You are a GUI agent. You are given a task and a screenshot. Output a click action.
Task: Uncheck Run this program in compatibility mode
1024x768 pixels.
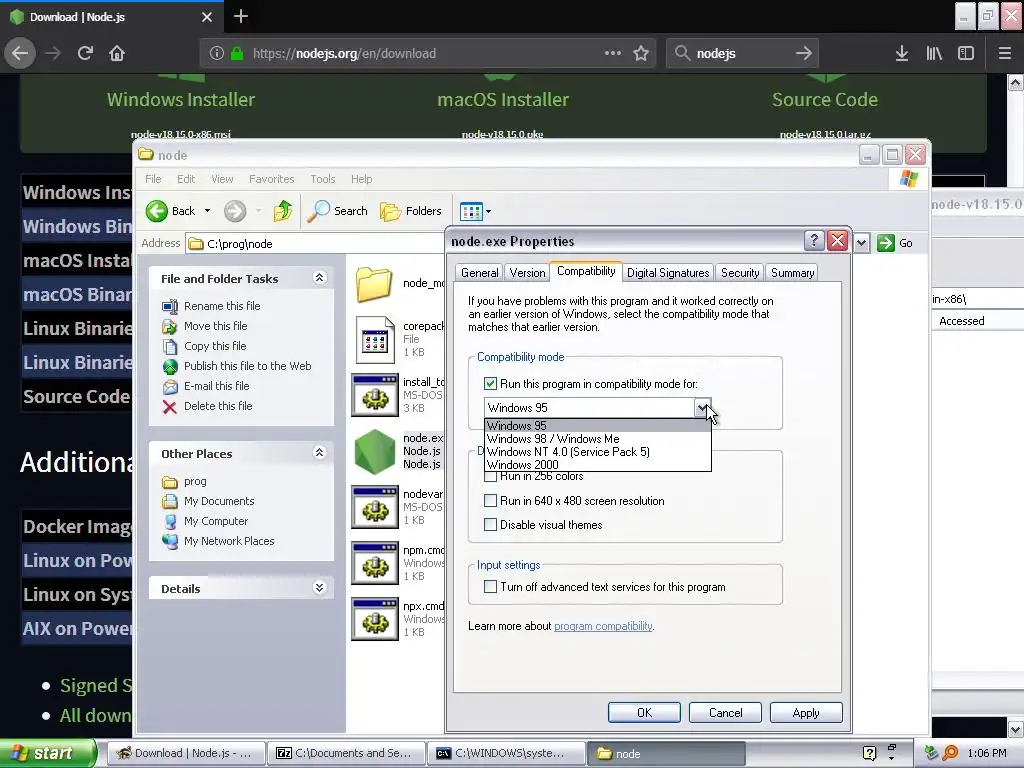pos(490,383)
